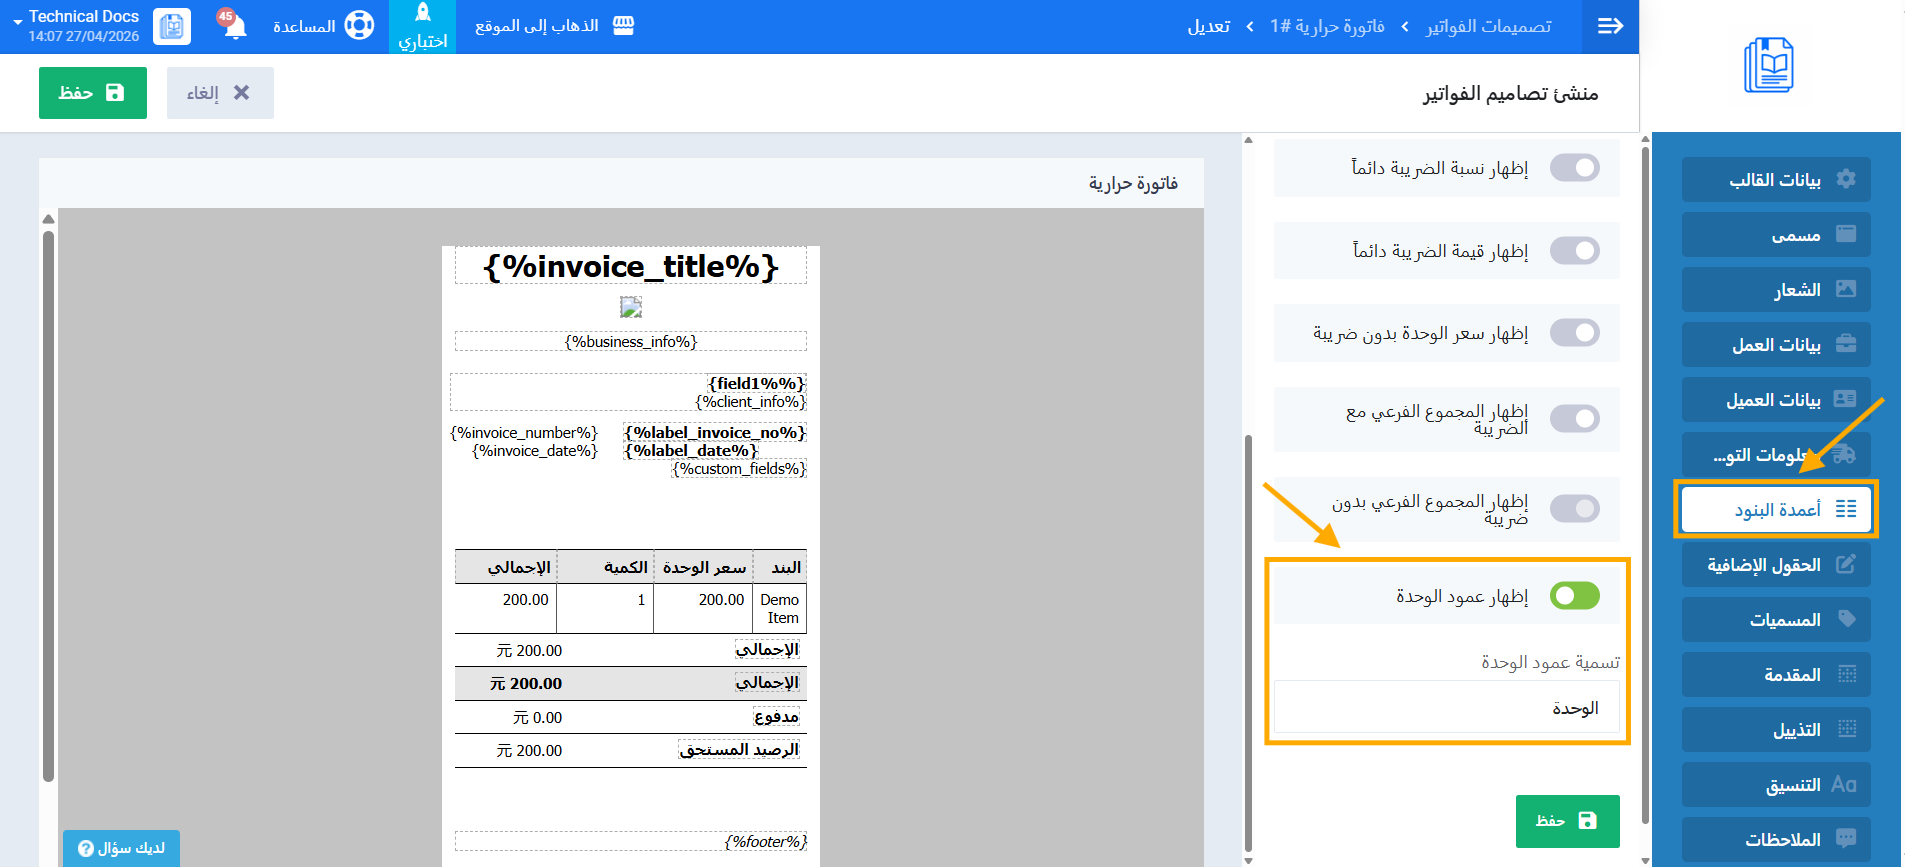Screen dimensions: 1905x867
Task: Click the settings panel vertical scrollbar
Action: pos(1248,640)
